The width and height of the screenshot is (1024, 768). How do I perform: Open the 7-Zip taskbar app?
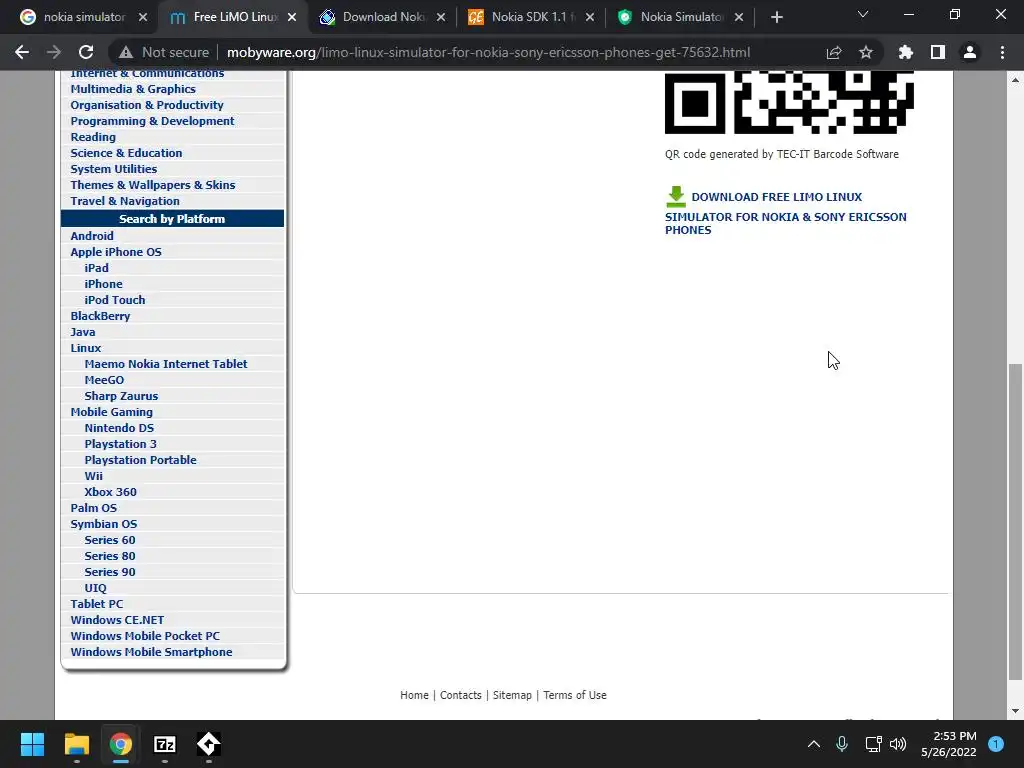pyautogui.click(x=165, y=744)
